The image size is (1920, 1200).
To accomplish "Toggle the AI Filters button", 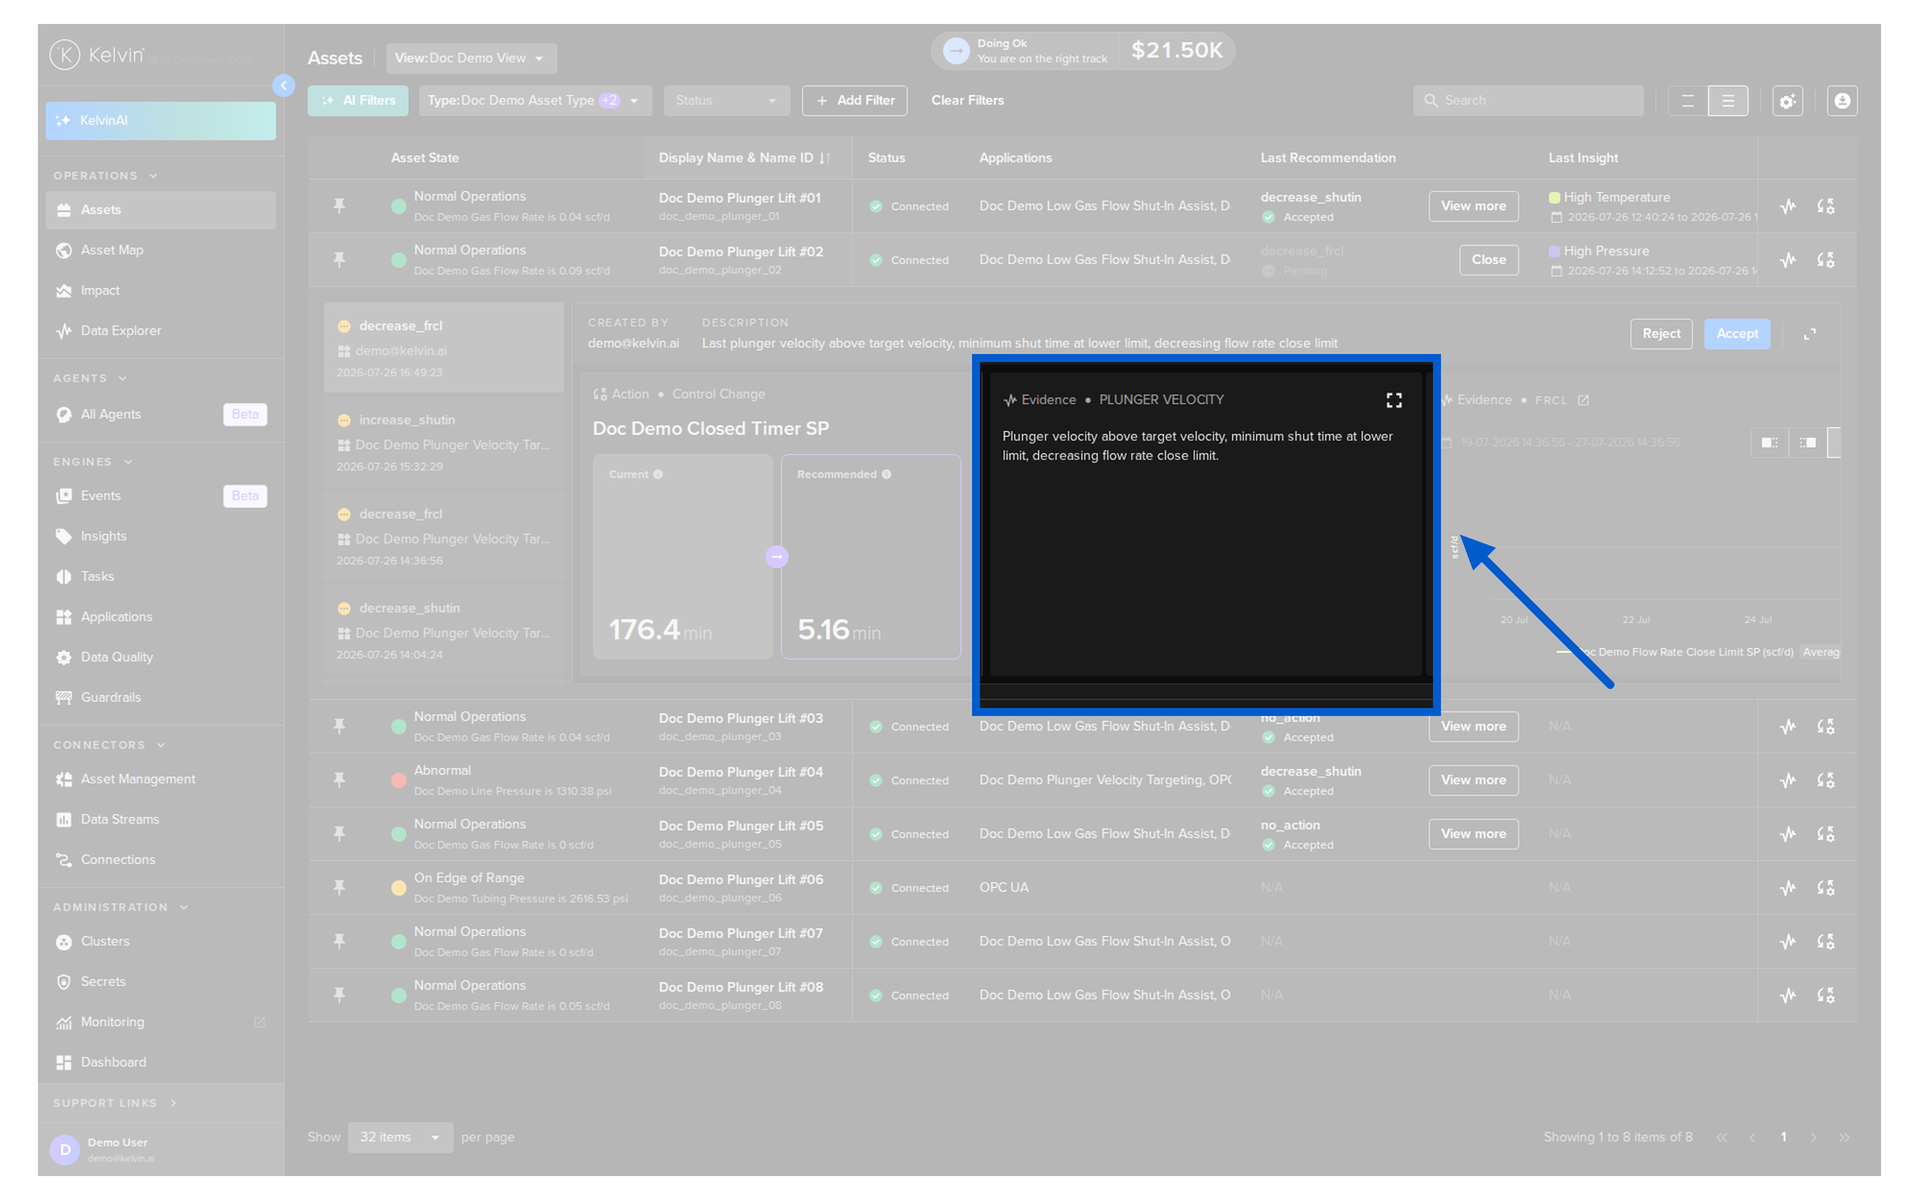I will click(x=358, y=101).
